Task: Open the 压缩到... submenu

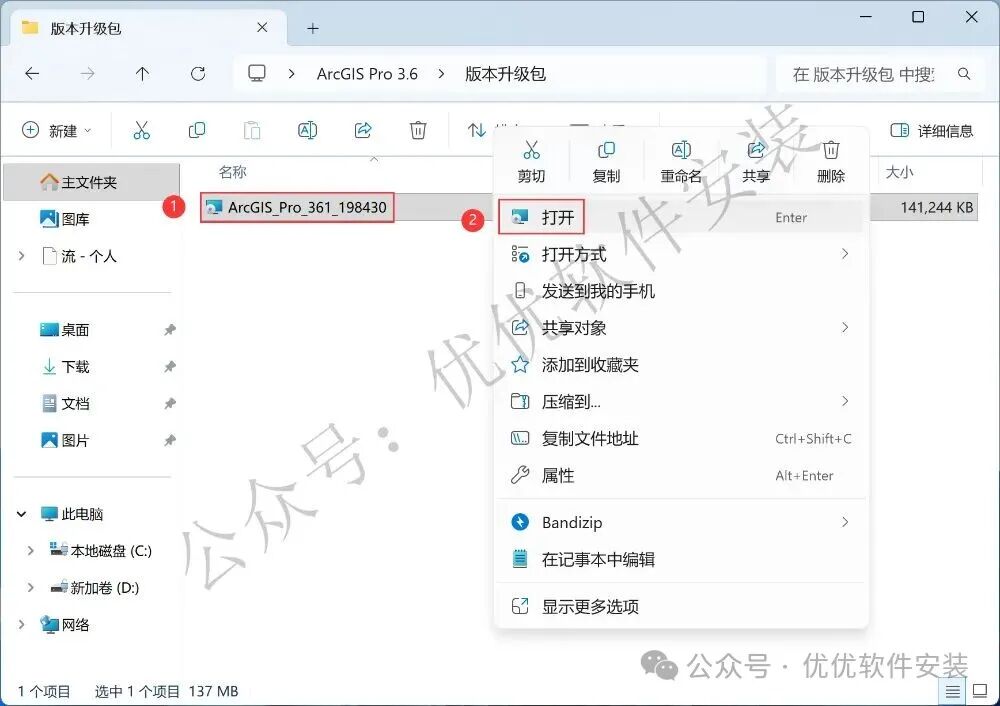Action: (x=680, y=402)
